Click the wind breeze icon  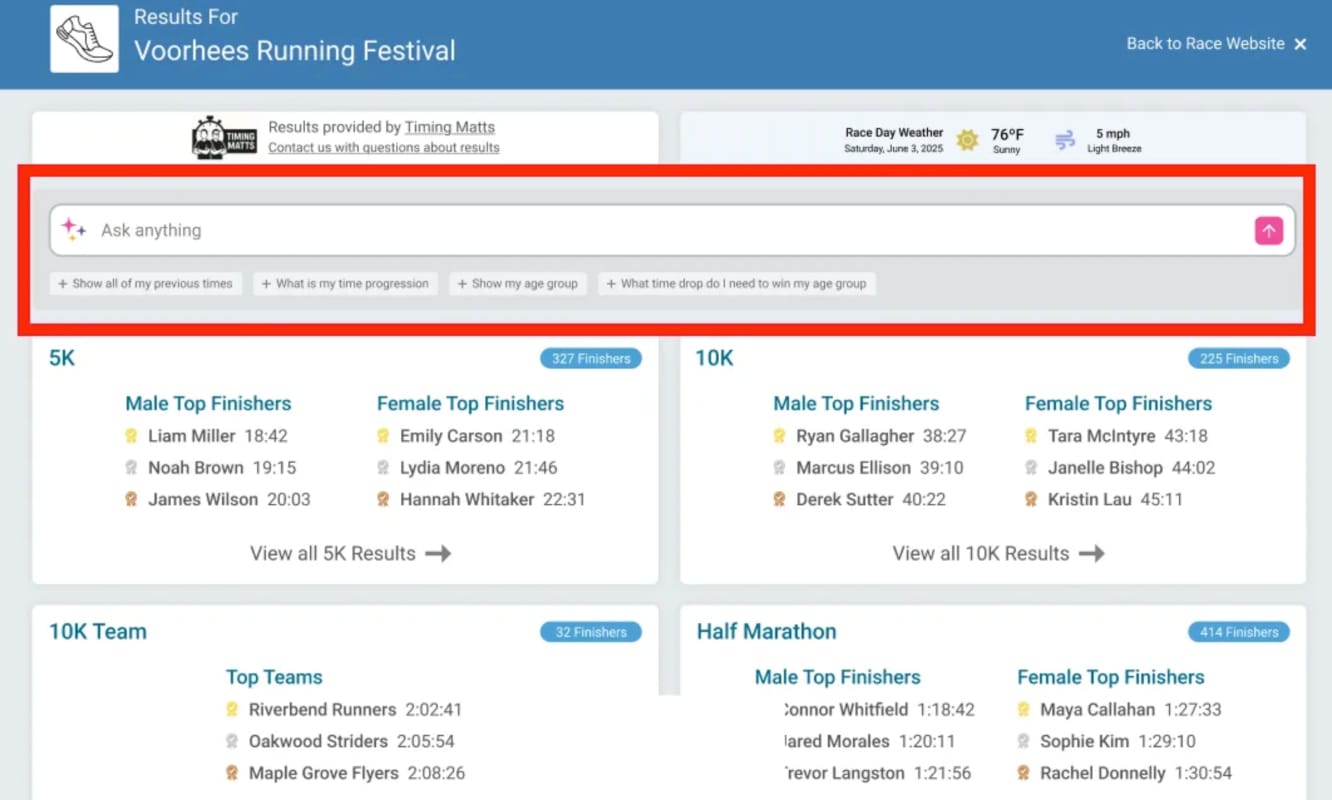[x=1065, y=140]
